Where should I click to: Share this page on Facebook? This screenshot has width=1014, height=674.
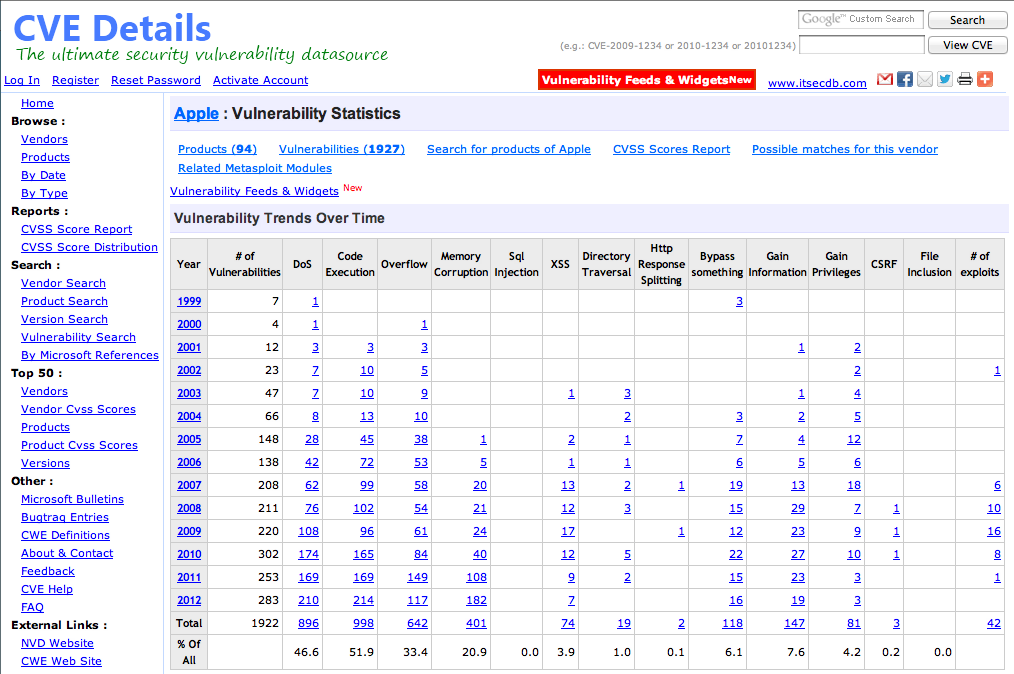pos(905,80)
